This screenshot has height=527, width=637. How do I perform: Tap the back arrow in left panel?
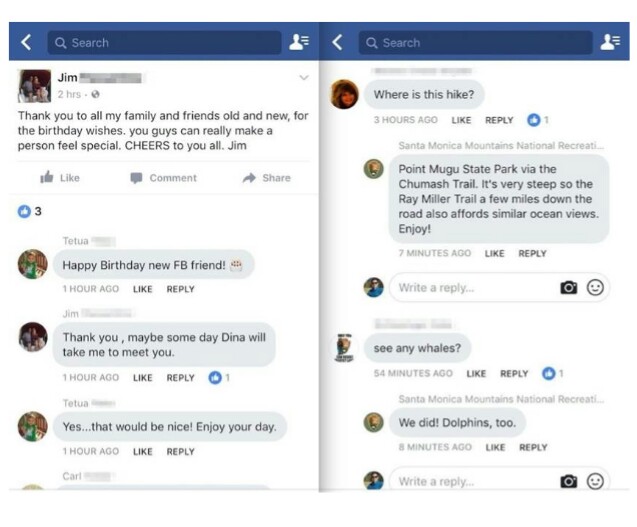(26, 42)
